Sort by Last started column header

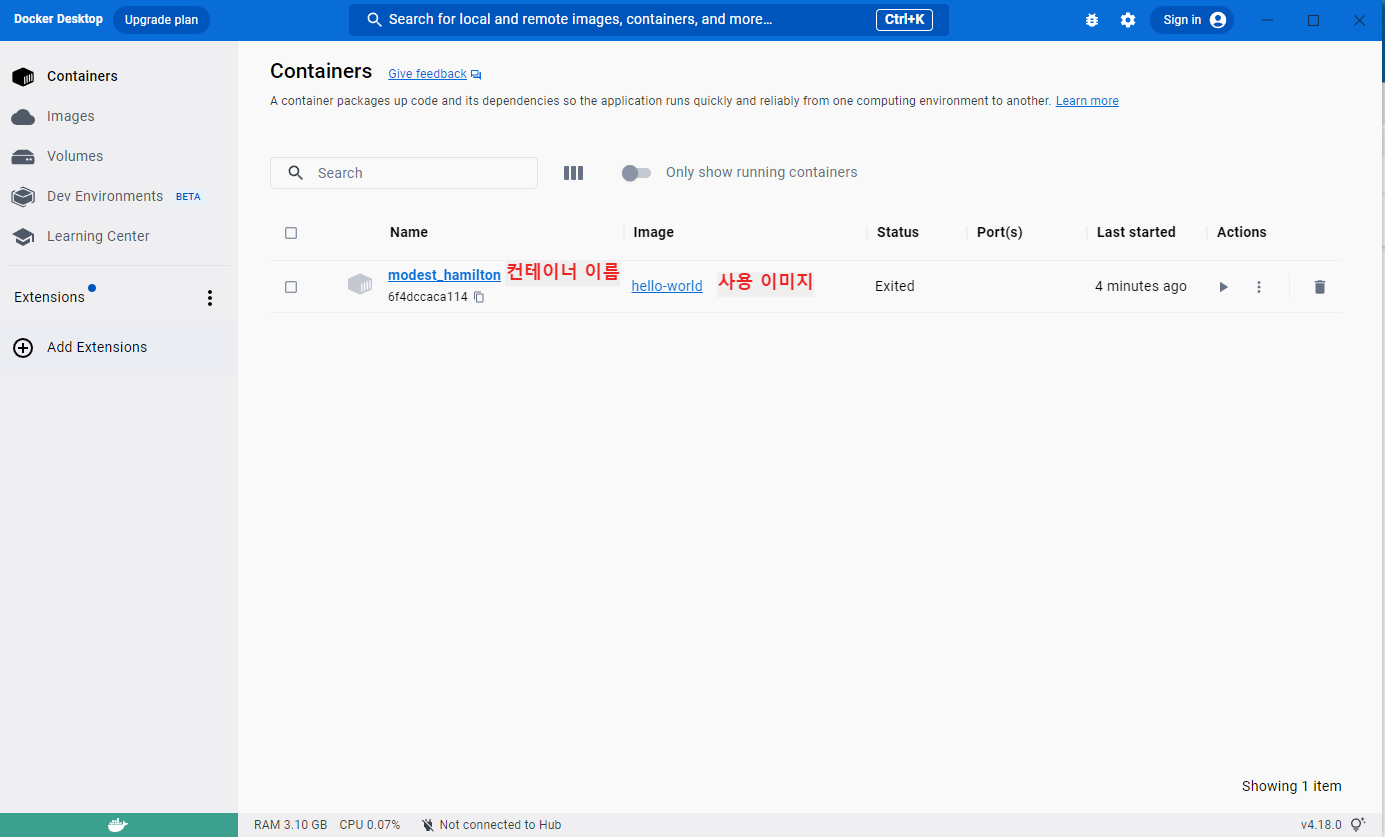click(x=1136, y=232)
